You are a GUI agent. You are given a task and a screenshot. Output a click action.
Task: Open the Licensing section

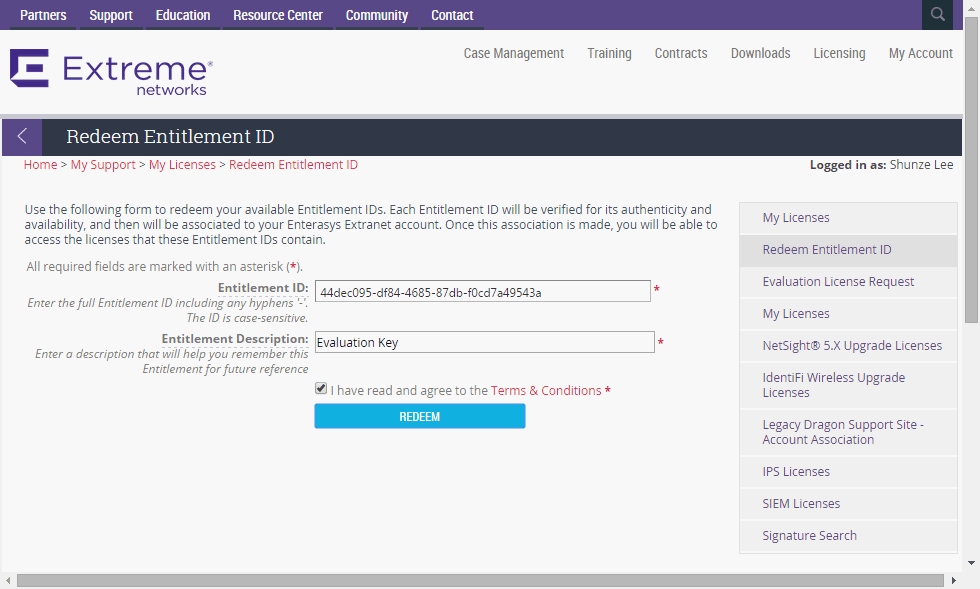tap(839, 54)
